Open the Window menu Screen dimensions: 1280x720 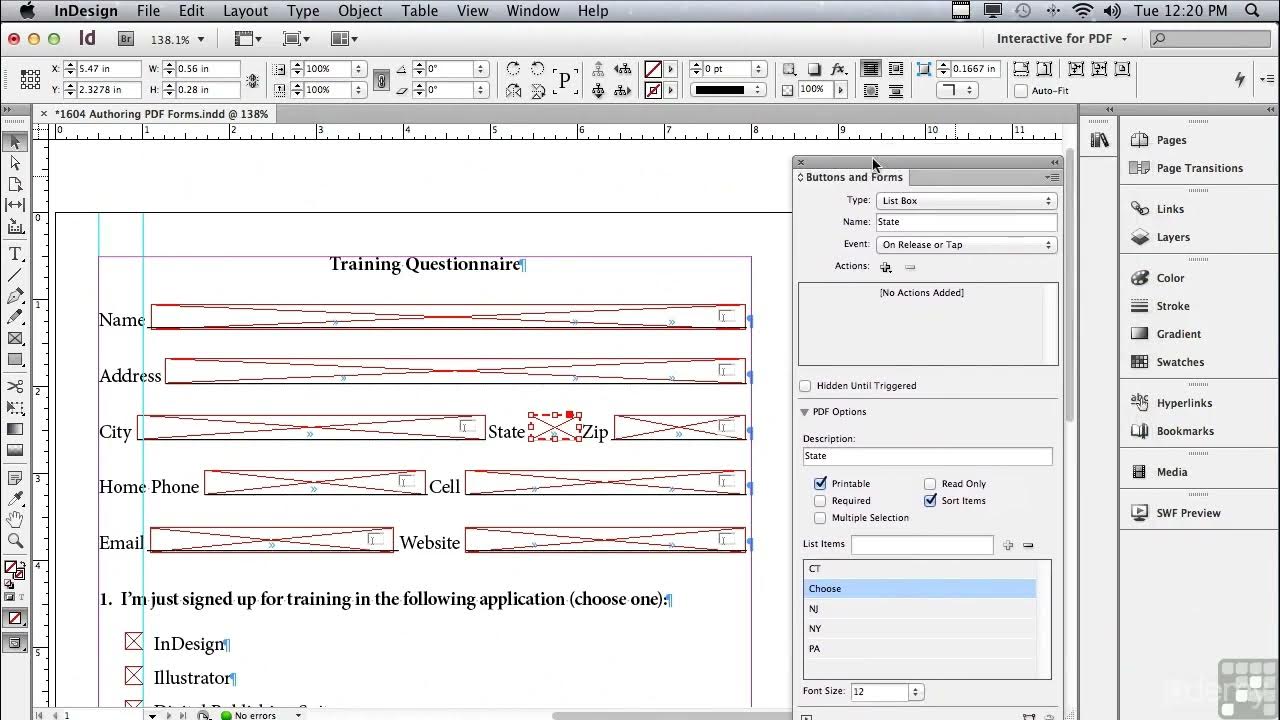[533, 11]
